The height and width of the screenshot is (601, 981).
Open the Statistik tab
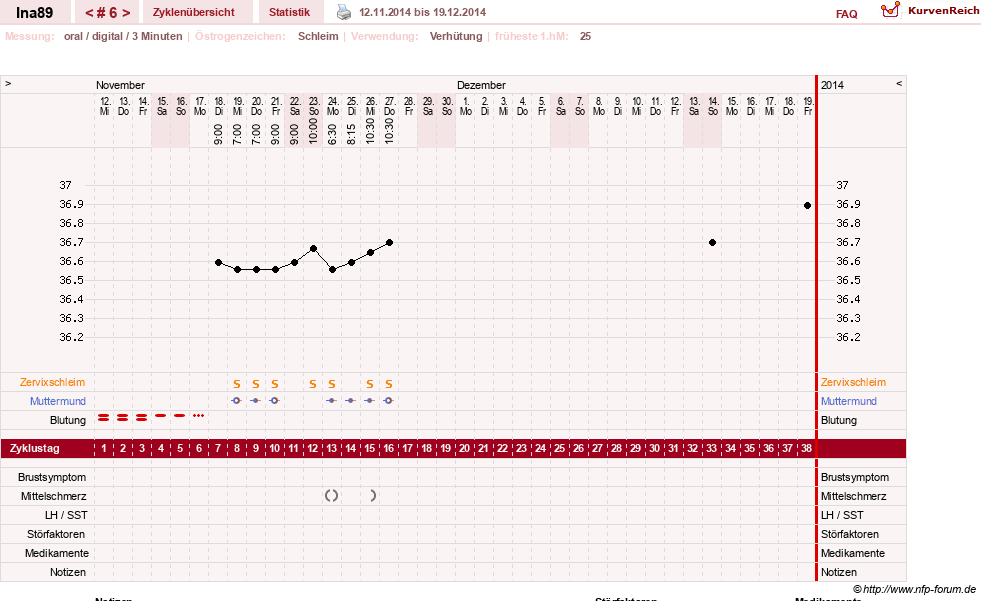(289, 12)
